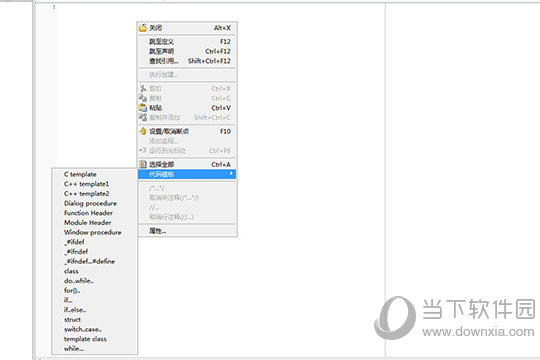Select the do..while.. template

(x=95, y=281)
